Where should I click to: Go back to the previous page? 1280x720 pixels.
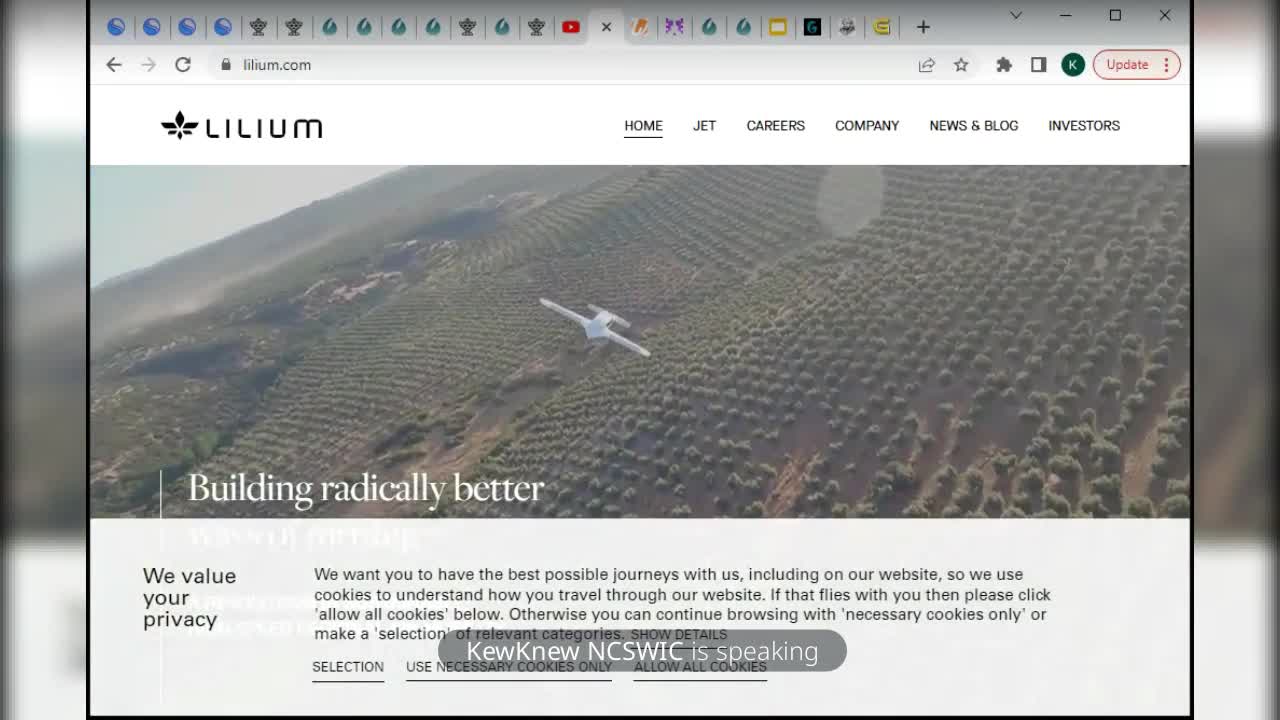click(114, 65)
